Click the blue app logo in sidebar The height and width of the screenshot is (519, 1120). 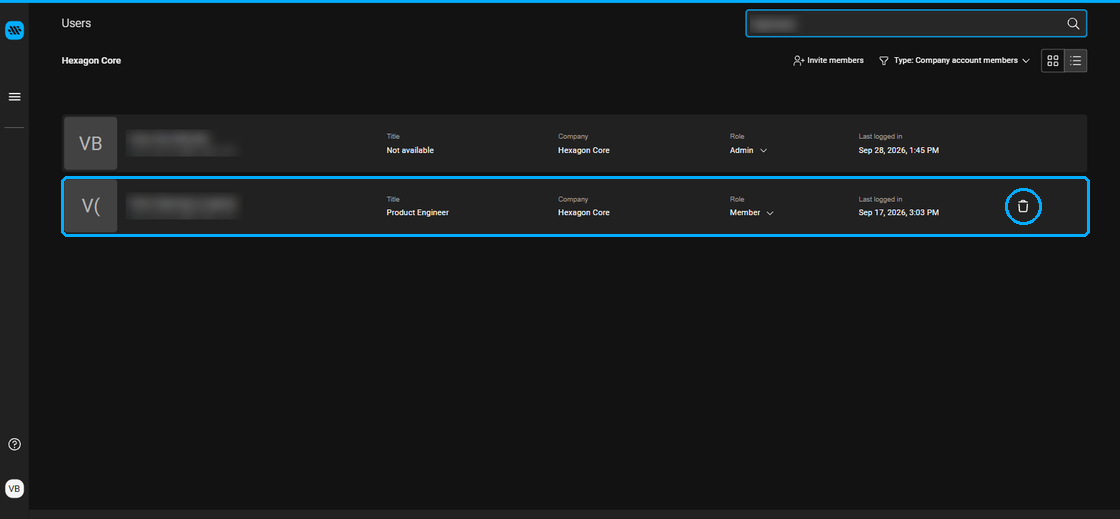pyautogui.click(x=14, y=30)
